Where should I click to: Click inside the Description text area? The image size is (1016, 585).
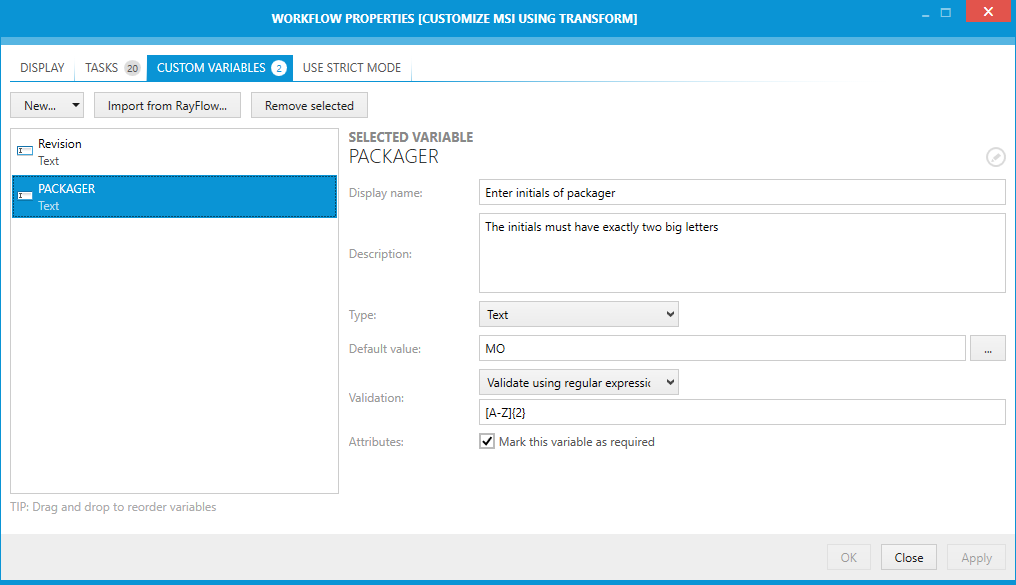click(x=742, y=253)
